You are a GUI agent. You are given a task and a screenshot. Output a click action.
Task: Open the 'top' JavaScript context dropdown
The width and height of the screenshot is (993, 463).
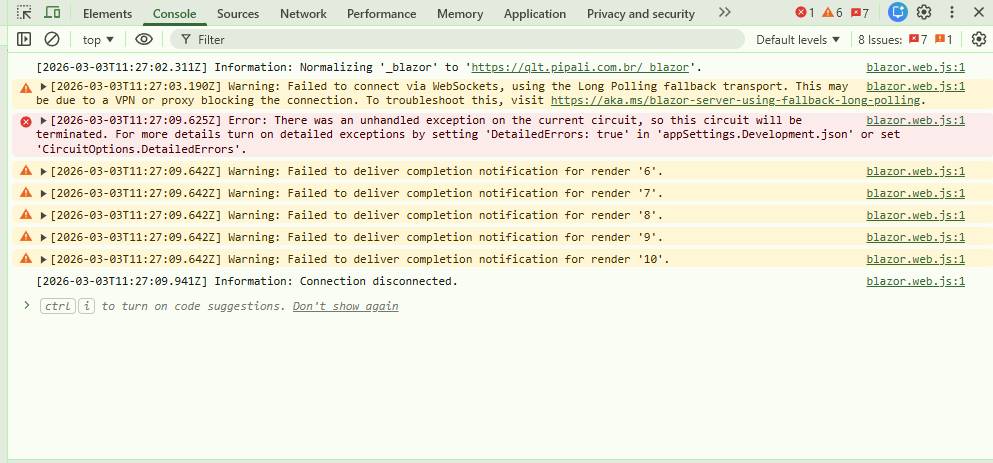click(x=97, y=39)
